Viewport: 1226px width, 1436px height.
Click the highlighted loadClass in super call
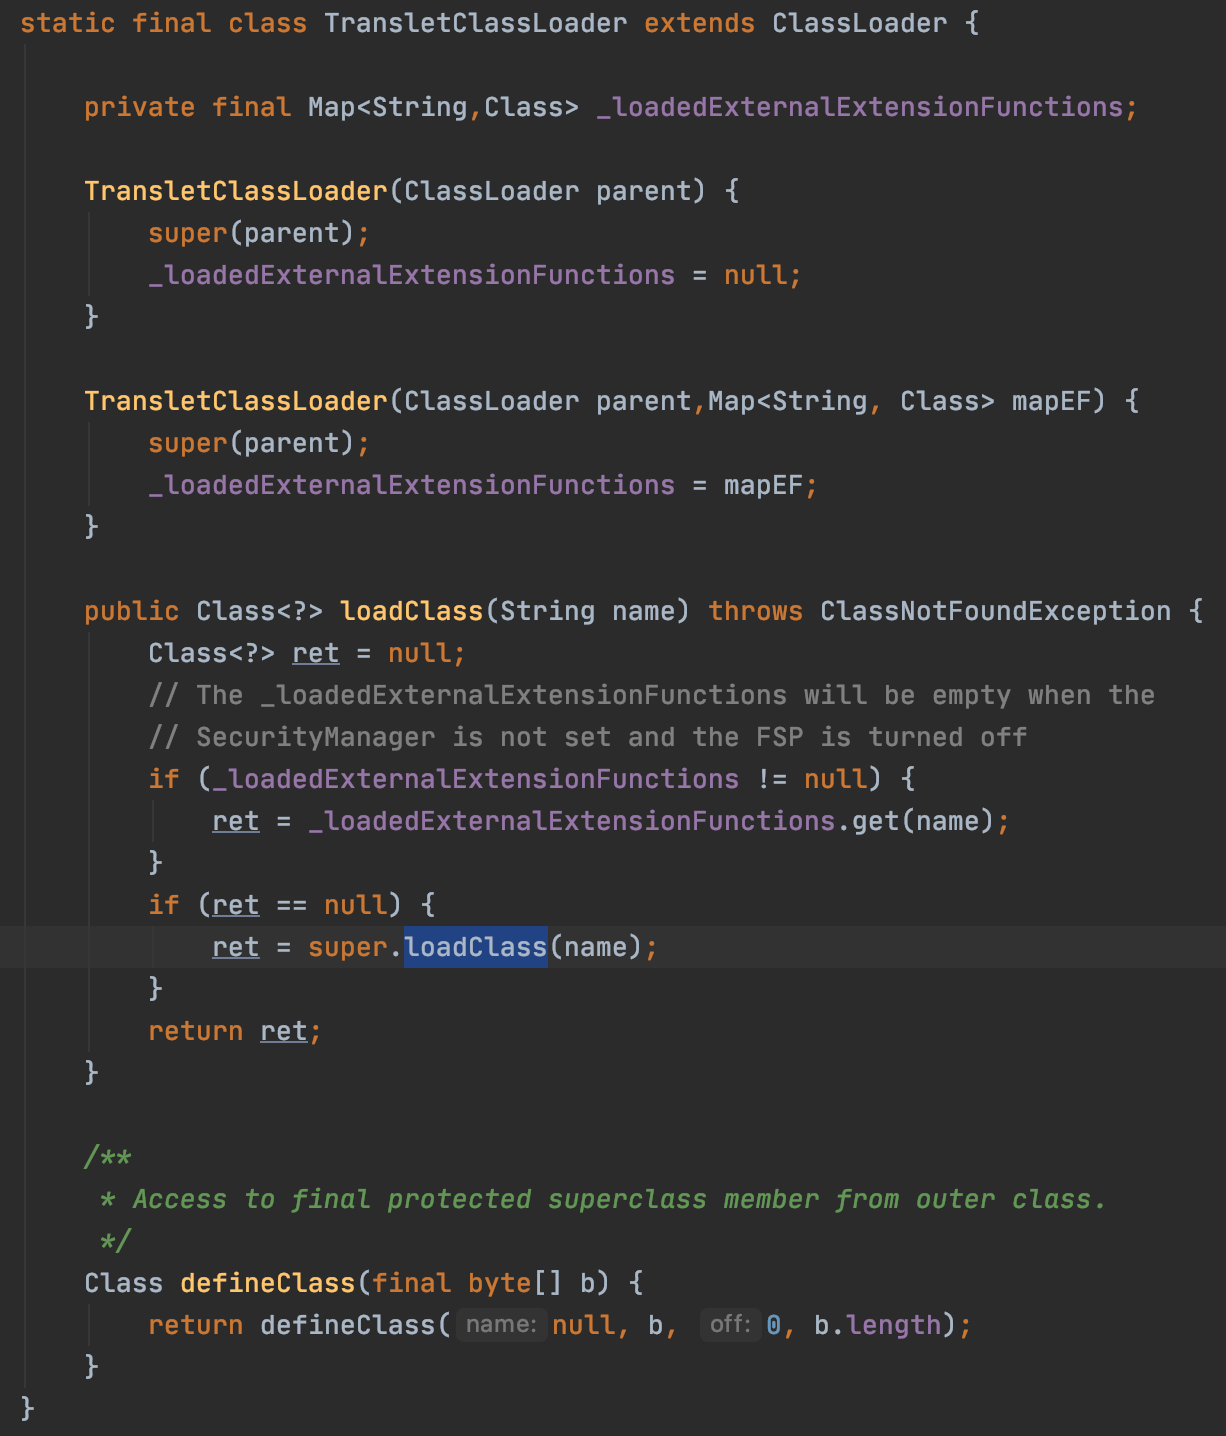click(475, 947)
